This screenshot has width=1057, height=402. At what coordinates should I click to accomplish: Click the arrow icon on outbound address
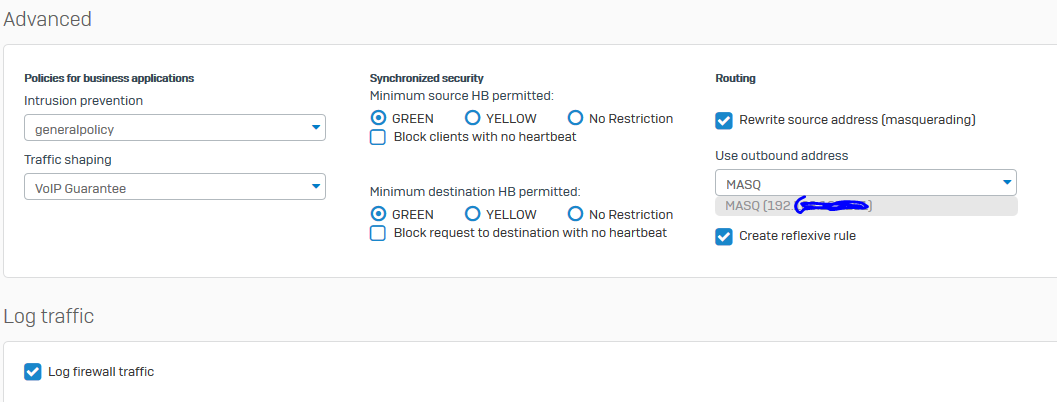point(1006,183)
